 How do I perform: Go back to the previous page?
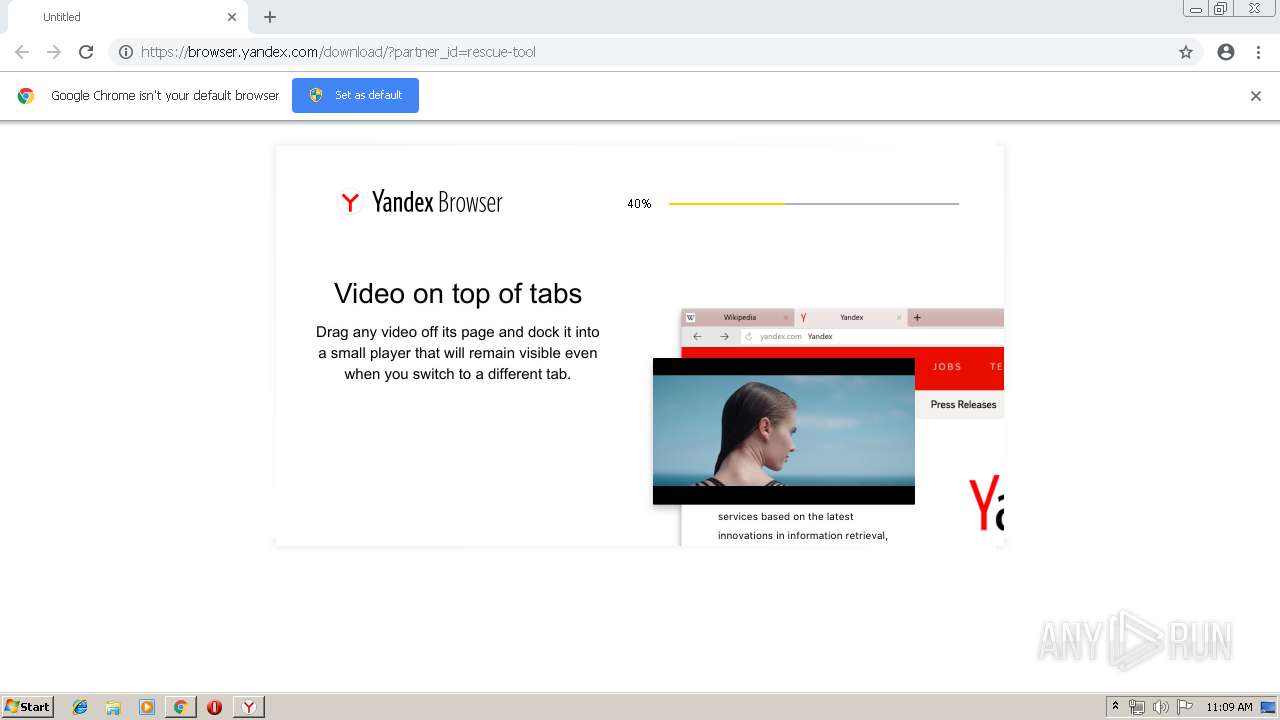(x=22, y=52)
